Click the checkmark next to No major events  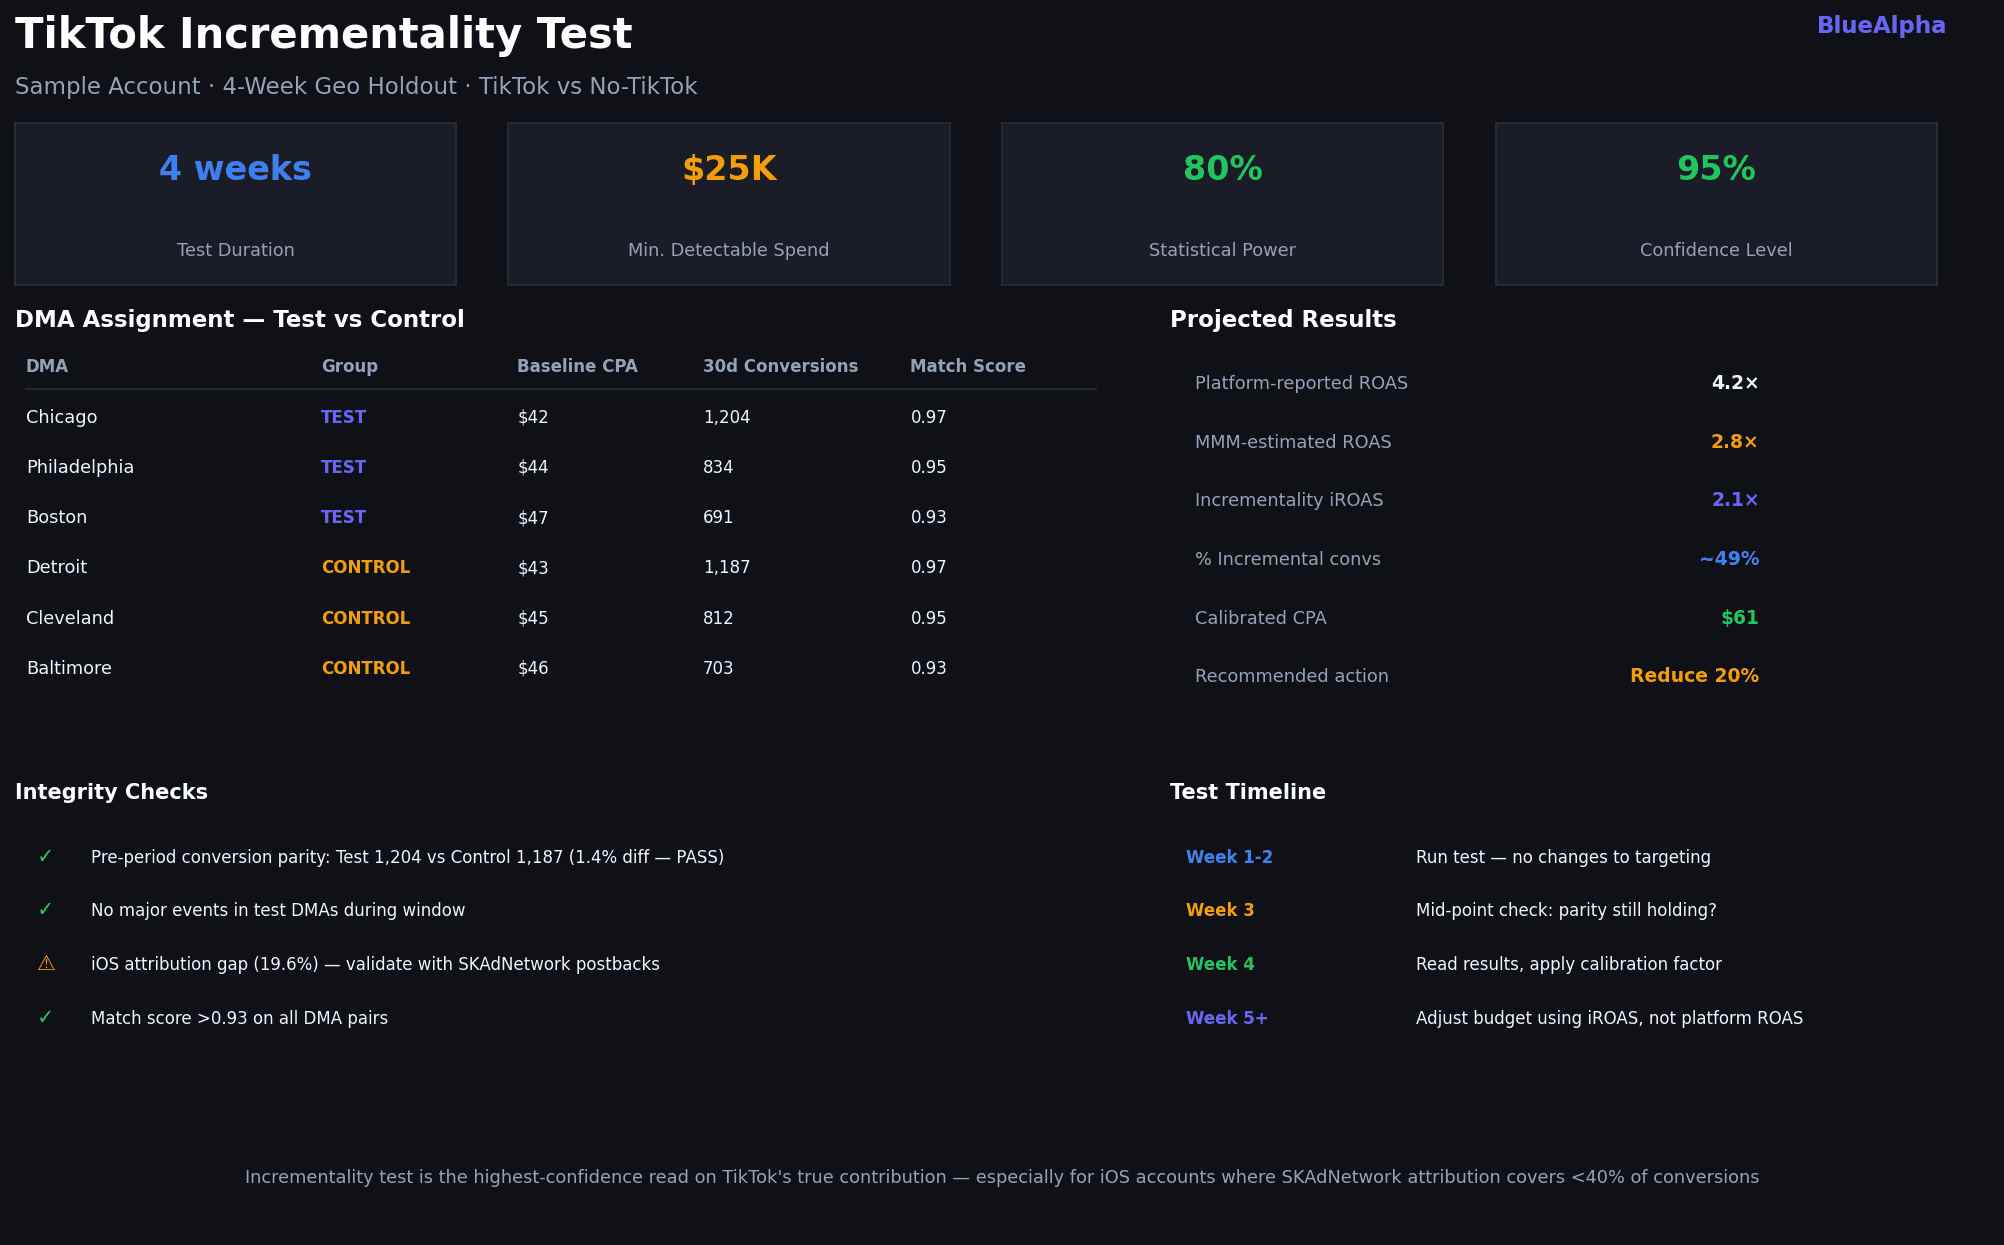click(x=45, y=910)
